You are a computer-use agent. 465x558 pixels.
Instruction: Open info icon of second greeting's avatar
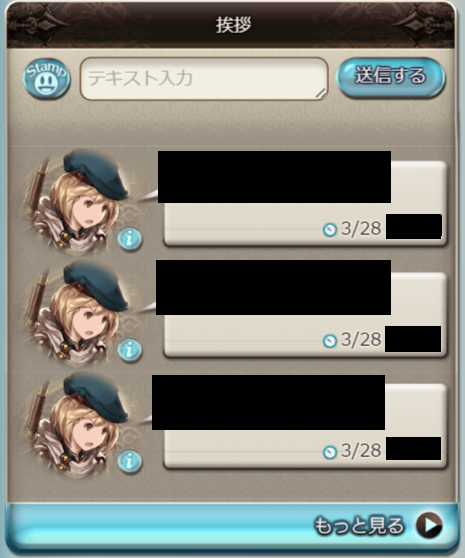(x=130, y=350)
